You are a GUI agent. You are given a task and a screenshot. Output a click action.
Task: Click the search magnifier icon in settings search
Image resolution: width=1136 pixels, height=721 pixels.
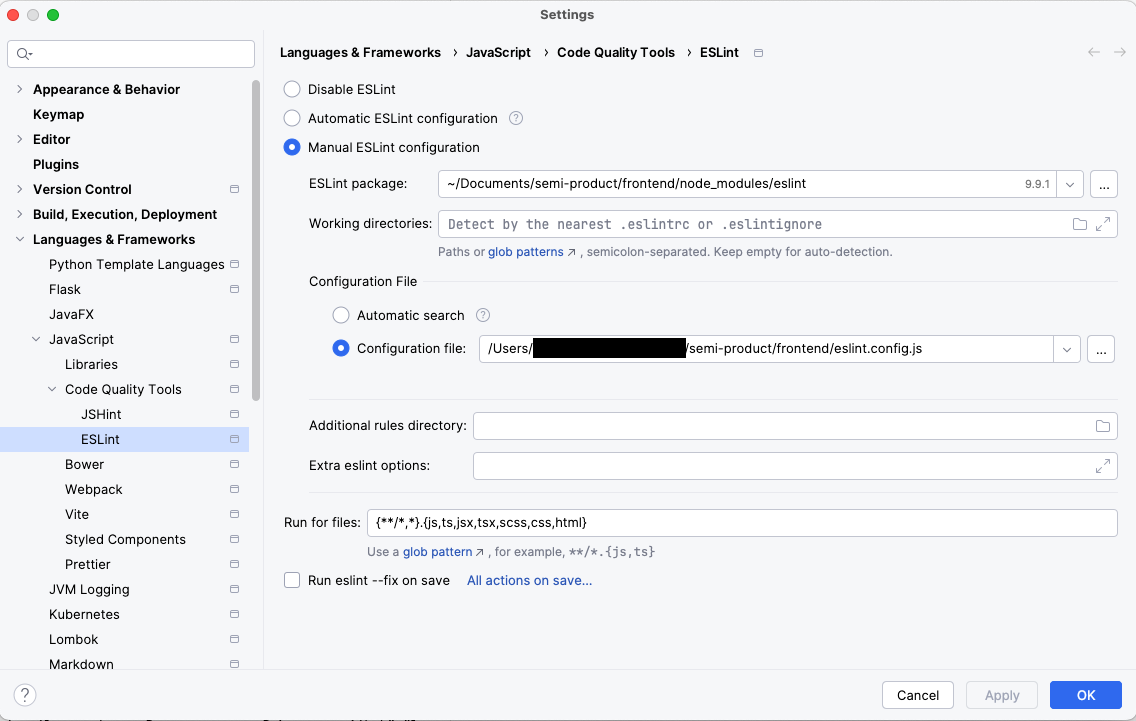coord(24,54)
